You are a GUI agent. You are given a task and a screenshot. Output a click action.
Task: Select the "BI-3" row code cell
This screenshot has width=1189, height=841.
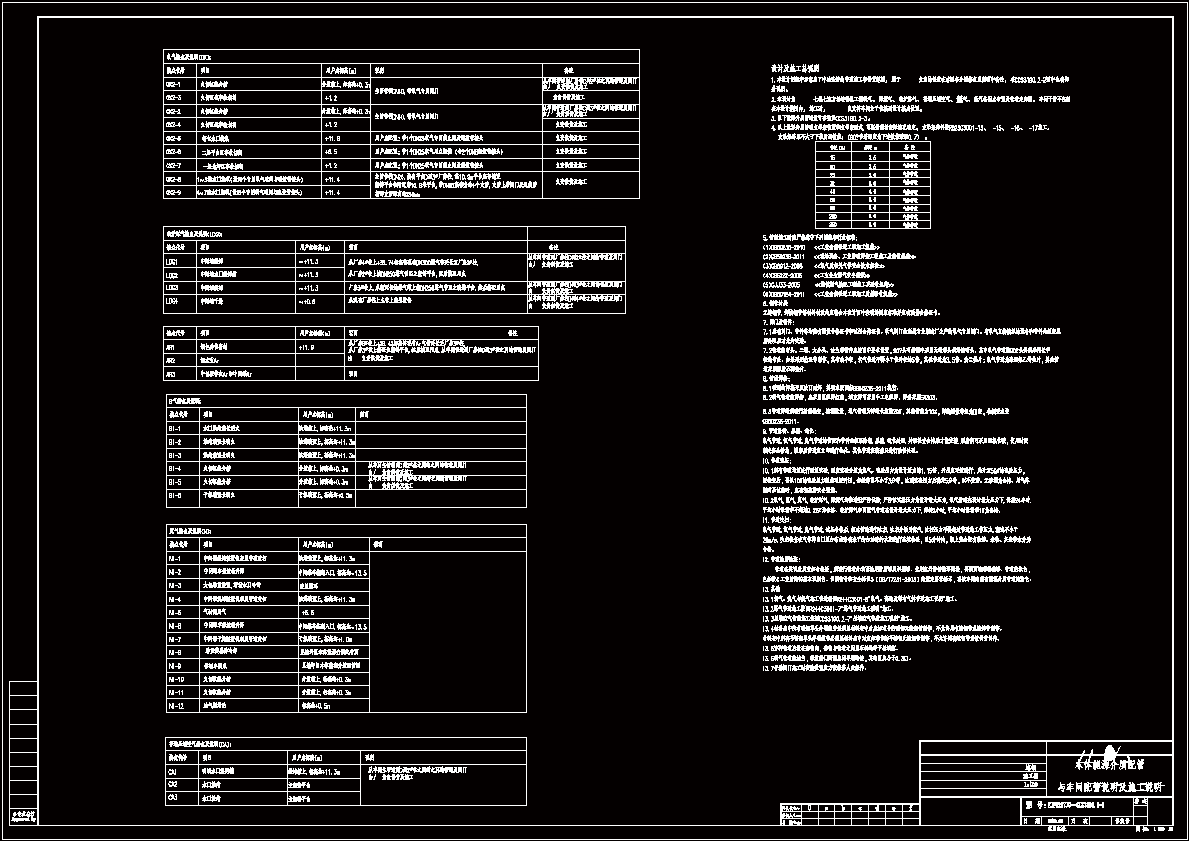pyautogui.click(x=183, y=456)
